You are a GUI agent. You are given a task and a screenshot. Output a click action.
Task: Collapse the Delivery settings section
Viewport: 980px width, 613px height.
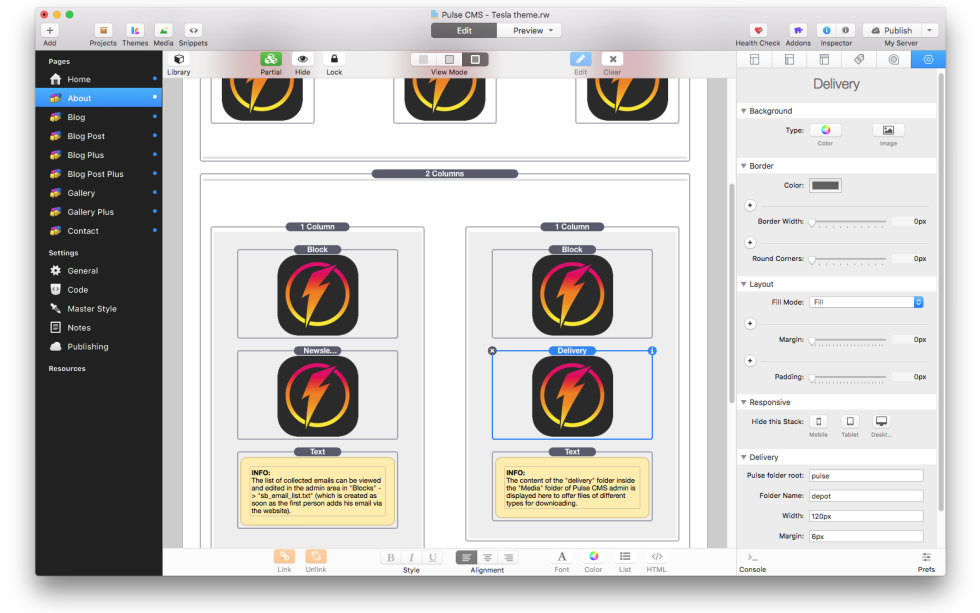744,457
